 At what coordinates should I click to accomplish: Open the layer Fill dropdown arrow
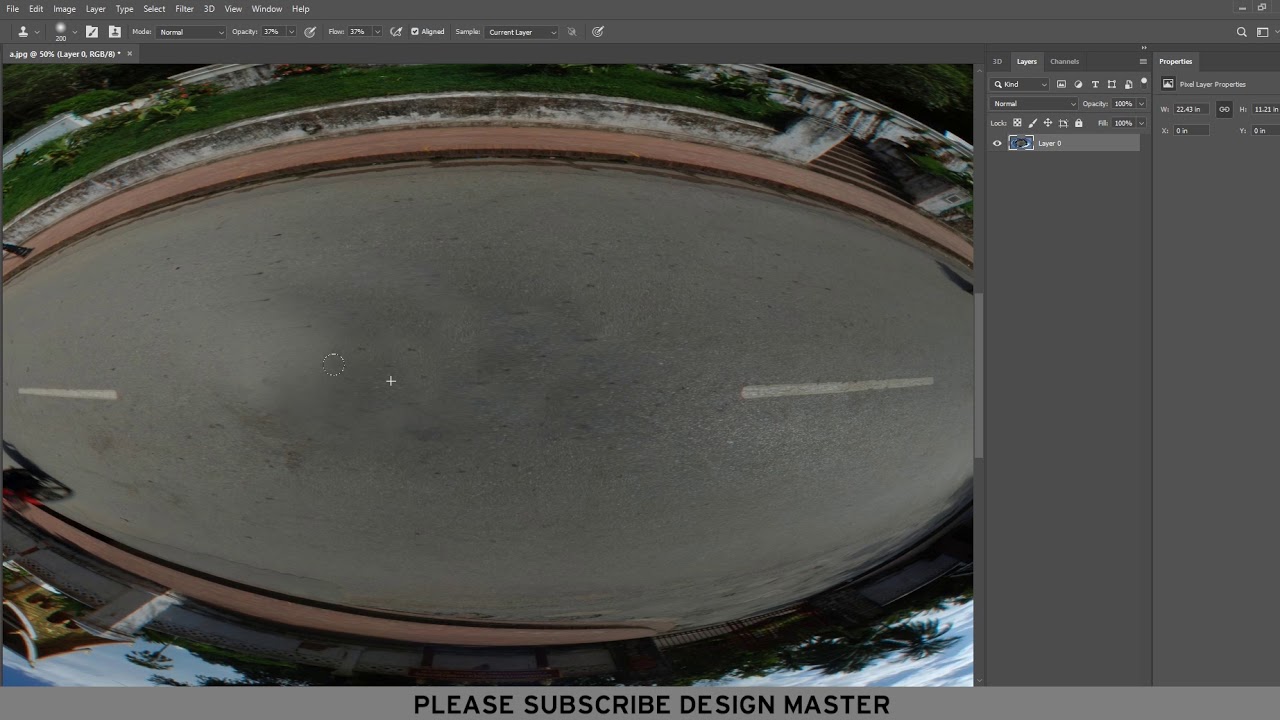tap(1141, 123)
